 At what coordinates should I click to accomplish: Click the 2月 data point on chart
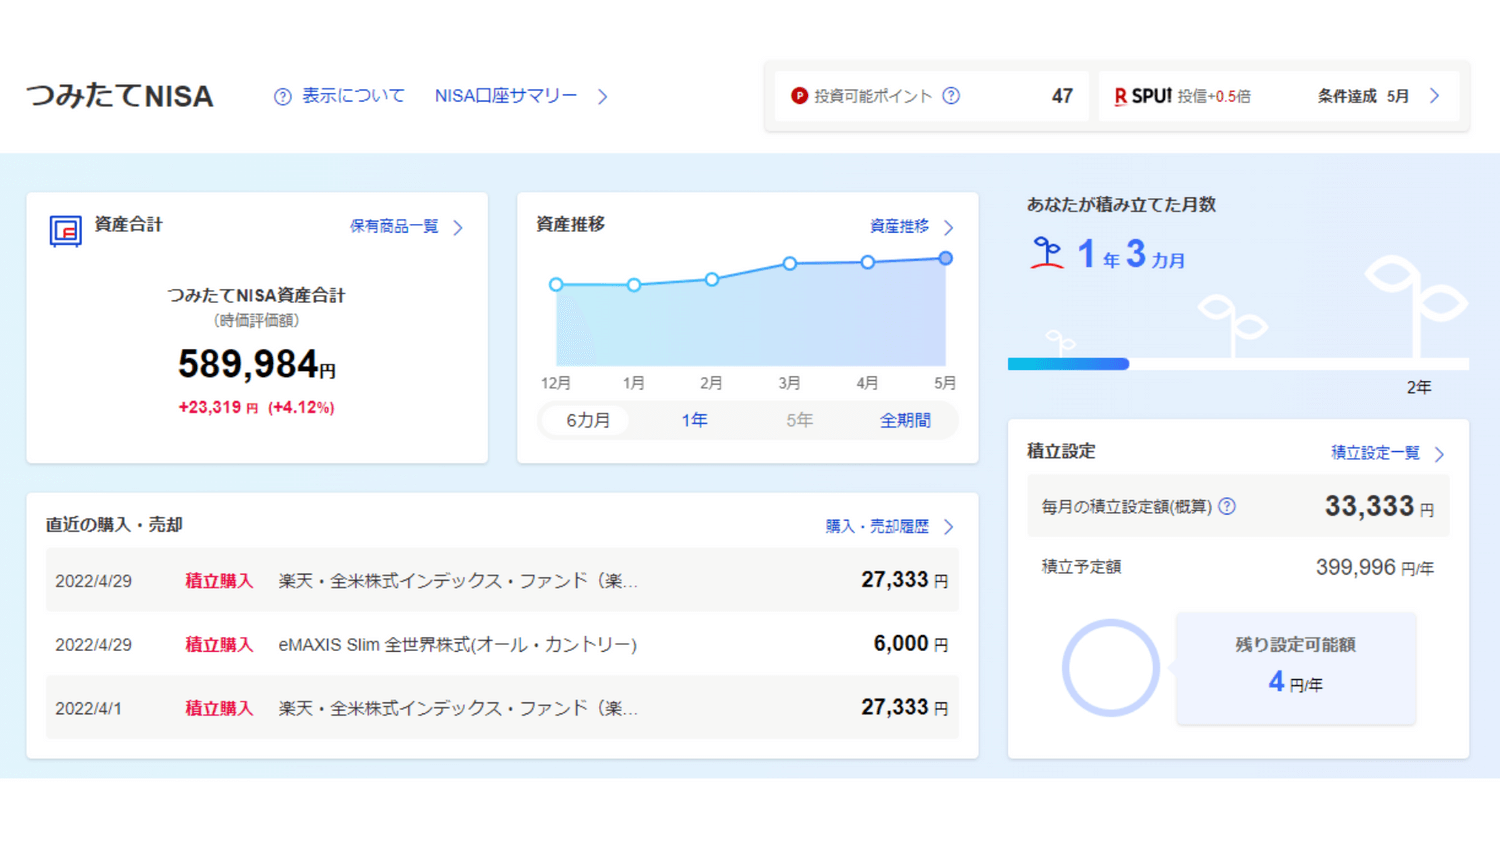[712, 280]
